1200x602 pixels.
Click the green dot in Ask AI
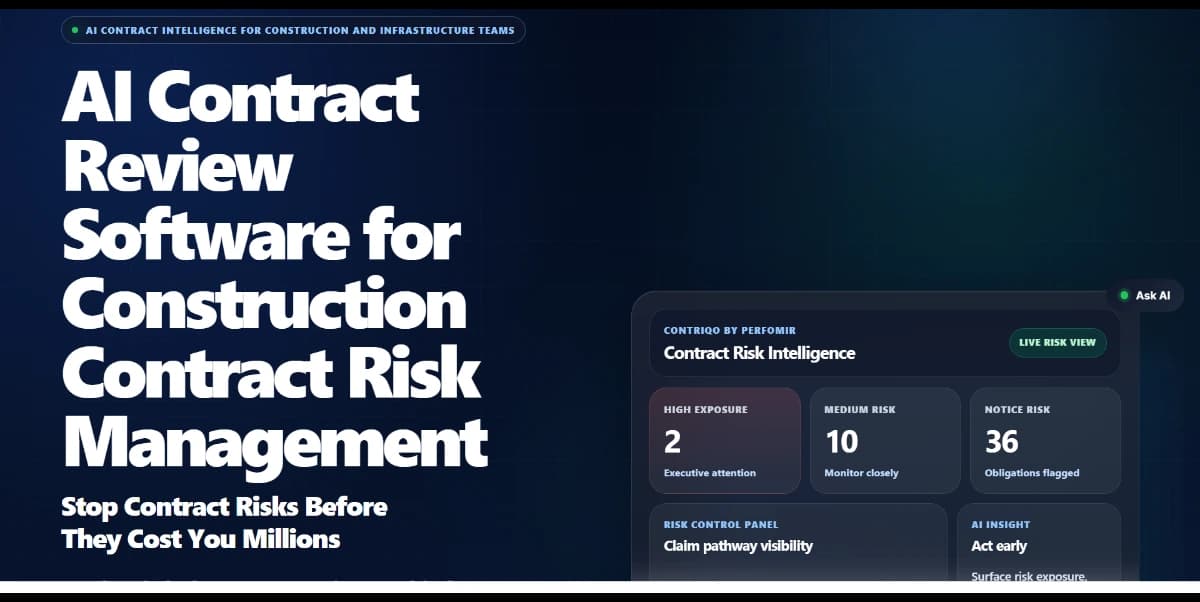1124,296
